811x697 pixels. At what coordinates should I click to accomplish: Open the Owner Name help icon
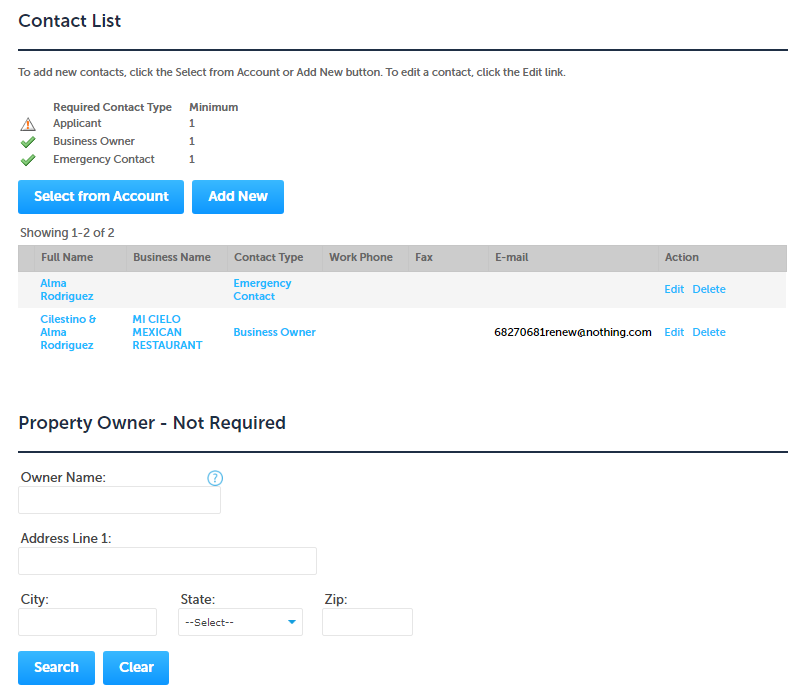pos(215,478)
